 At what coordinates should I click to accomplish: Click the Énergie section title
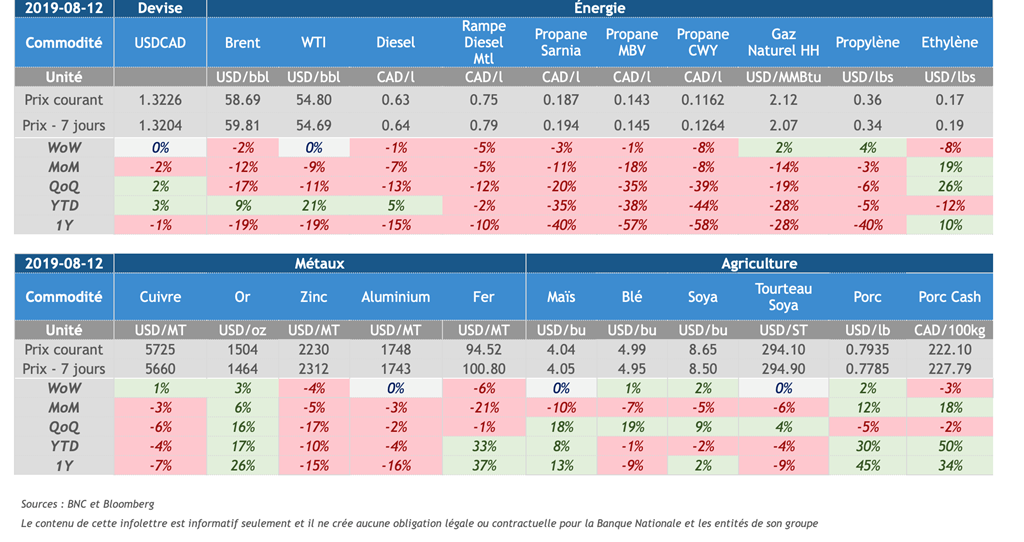point(600,8)
